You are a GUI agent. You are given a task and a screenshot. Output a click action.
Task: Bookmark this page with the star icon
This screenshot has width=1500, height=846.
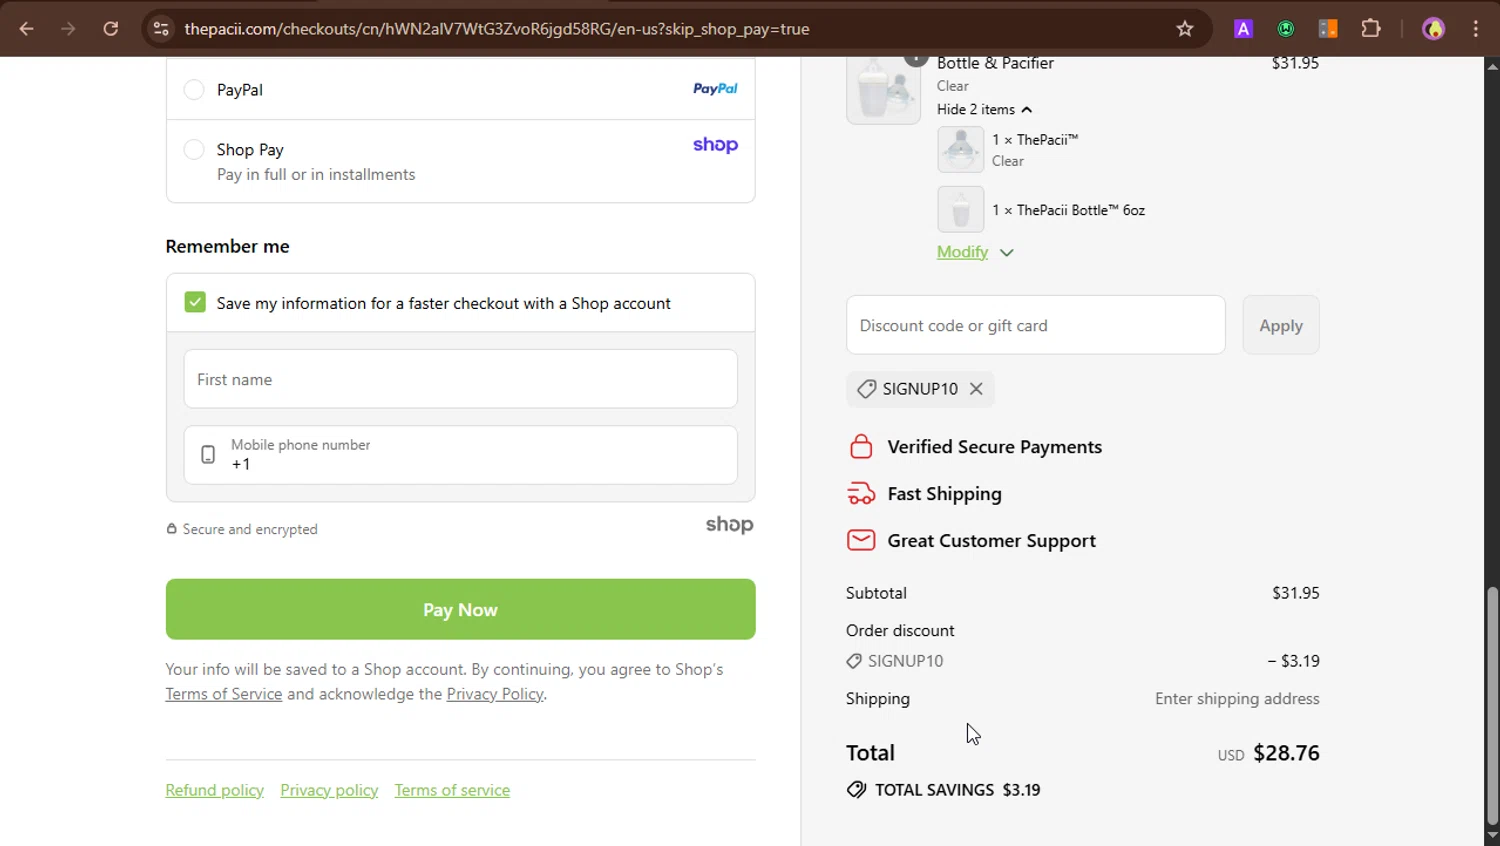coord(1185,29)
